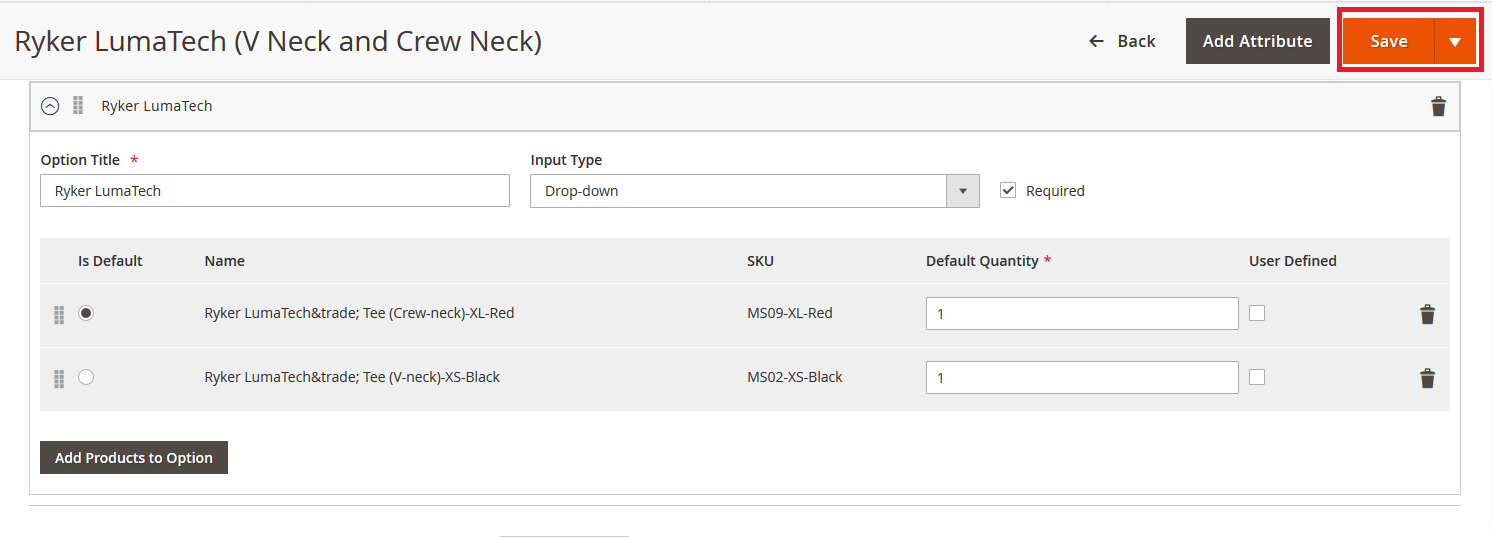This screenshot has width=1492, height=537.
Task: Collapse the Ryker LumaTech option section
Action: 49,105
